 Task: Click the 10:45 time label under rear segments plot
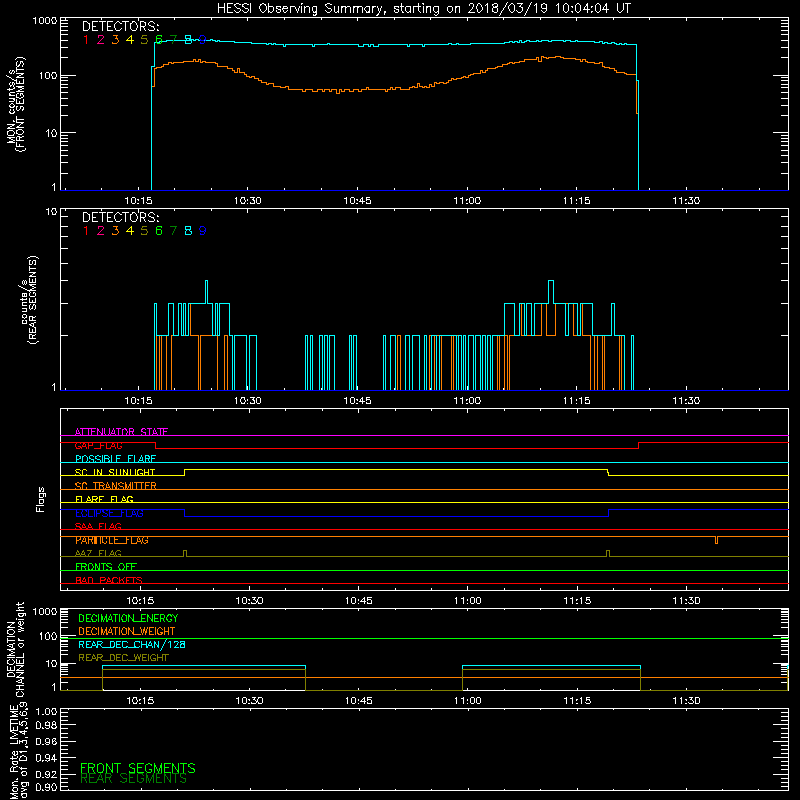(x=357, y=401)
